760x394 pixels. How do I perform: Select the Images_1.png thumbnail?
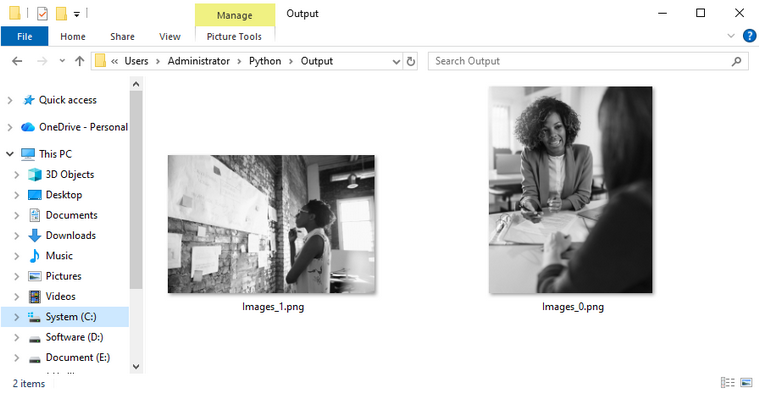pos(271,224)
